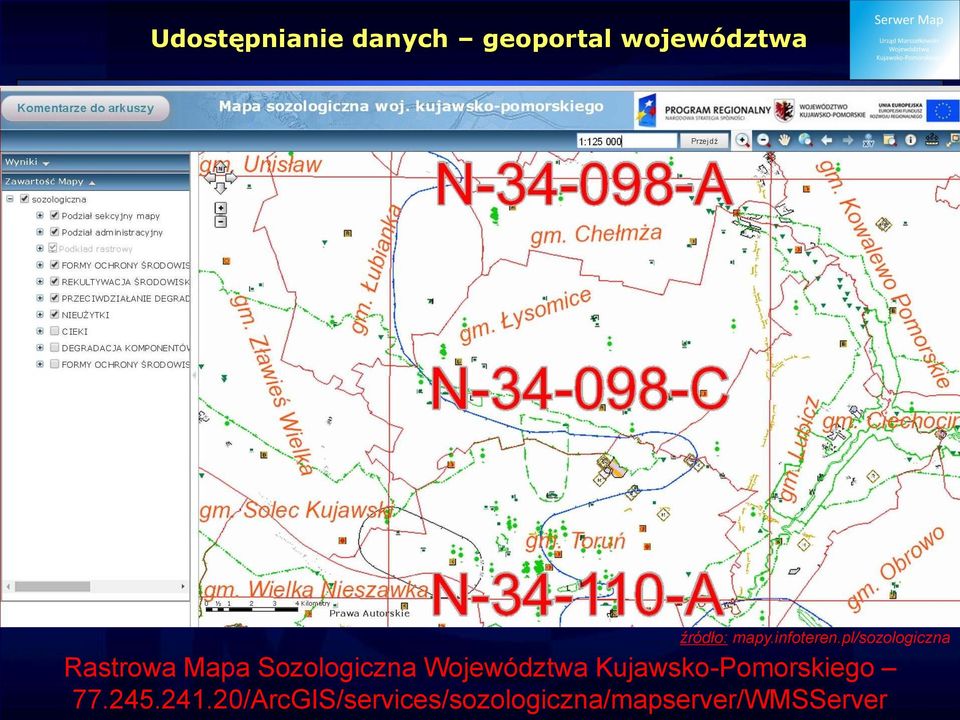Pan map north with the N arrow
This screenshot has height=720, width=960.
221,168
